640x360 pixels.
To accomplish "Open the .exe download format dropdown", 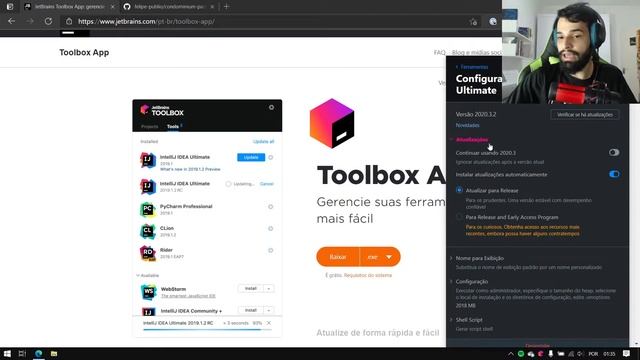I will [x=380, y=257].
